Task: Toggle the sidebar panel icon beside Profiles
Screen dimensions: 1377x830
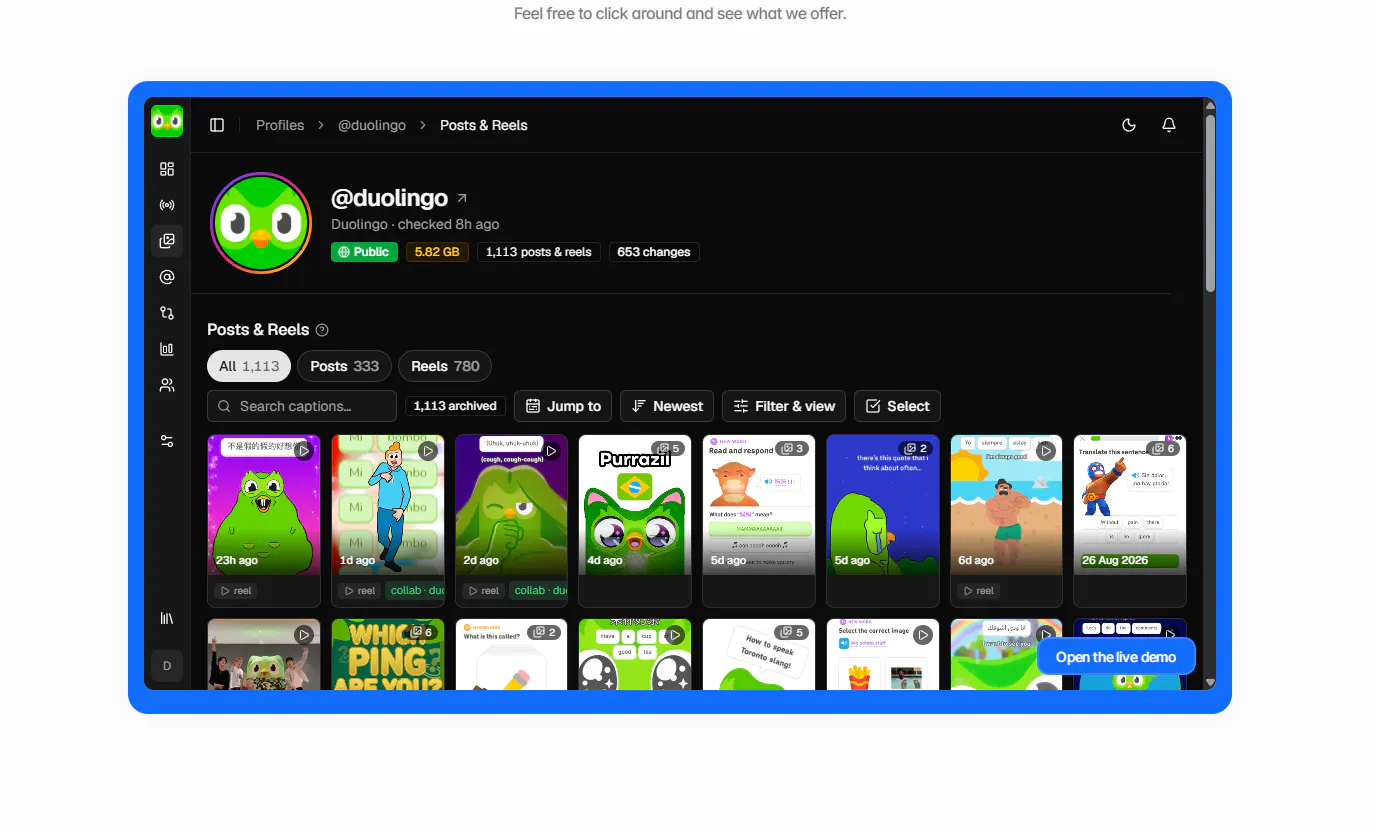Action: 217,125
